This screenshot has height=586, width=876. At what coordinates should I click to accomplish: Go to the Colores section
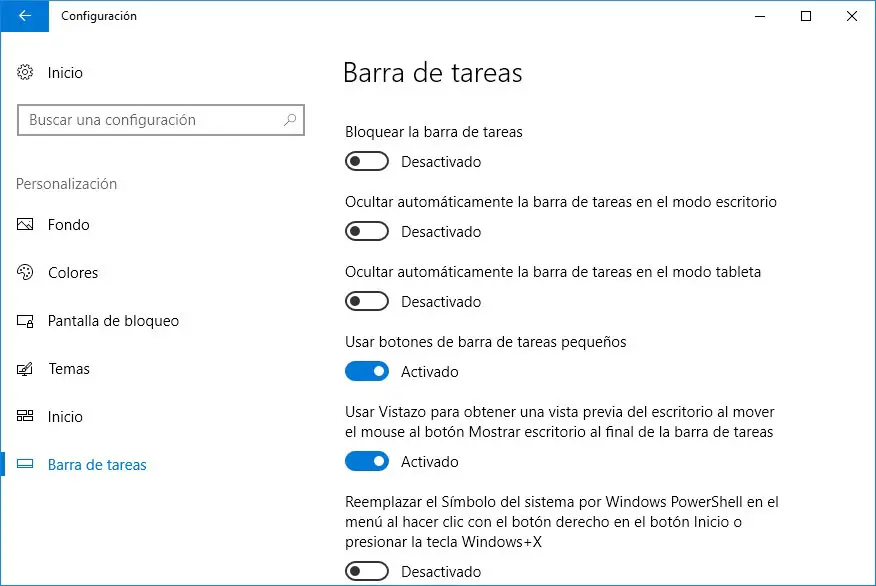coord(73,273)
